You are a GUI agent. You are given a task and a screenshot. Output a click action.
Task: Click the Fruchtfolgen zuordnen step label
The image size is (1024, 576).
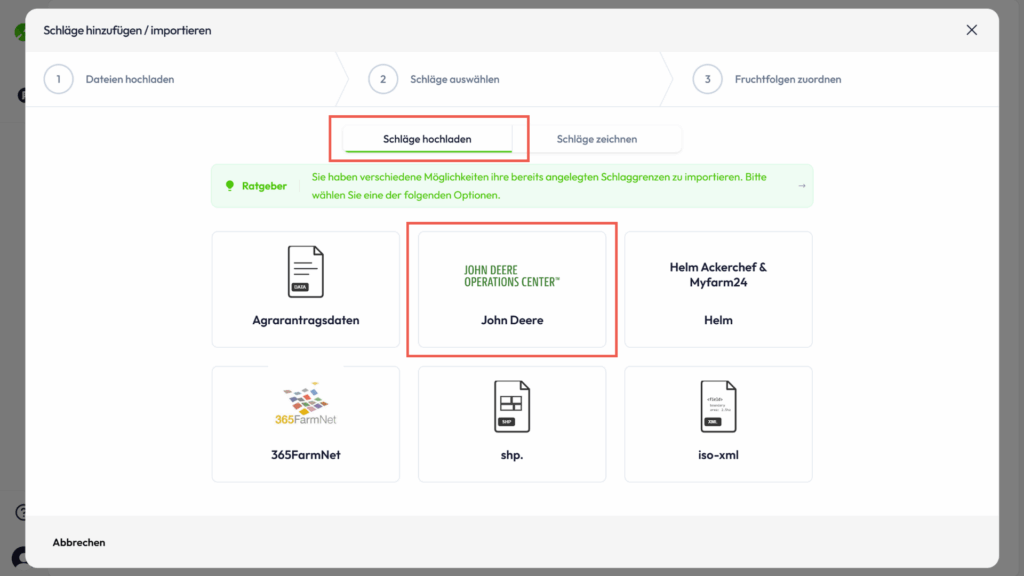[x=788, y=79]
